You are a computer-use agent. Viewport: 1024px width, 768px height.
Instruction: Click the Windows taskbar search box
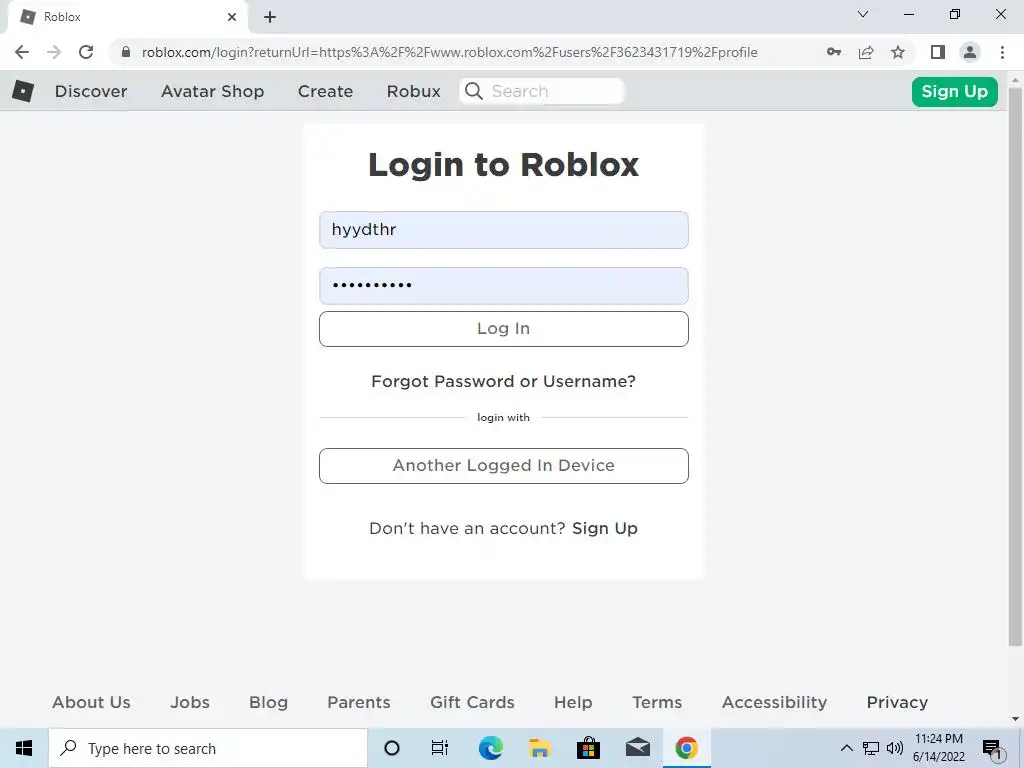click(208, 748)
